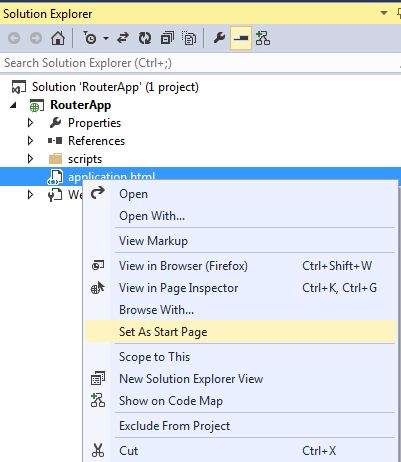Click the Refresh icon in toolbar
The height and width of the screenshot is (462, 401).
(145, 38)
